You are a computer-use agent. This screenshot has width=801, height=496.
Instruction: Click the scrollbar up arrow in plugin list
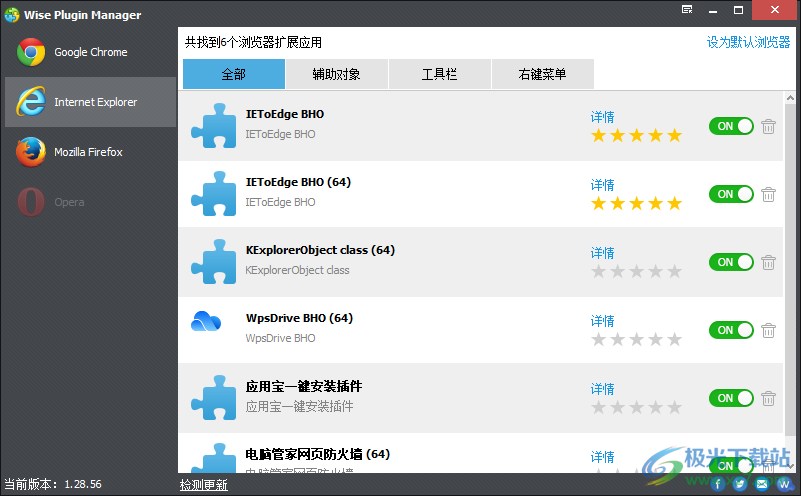790,98
